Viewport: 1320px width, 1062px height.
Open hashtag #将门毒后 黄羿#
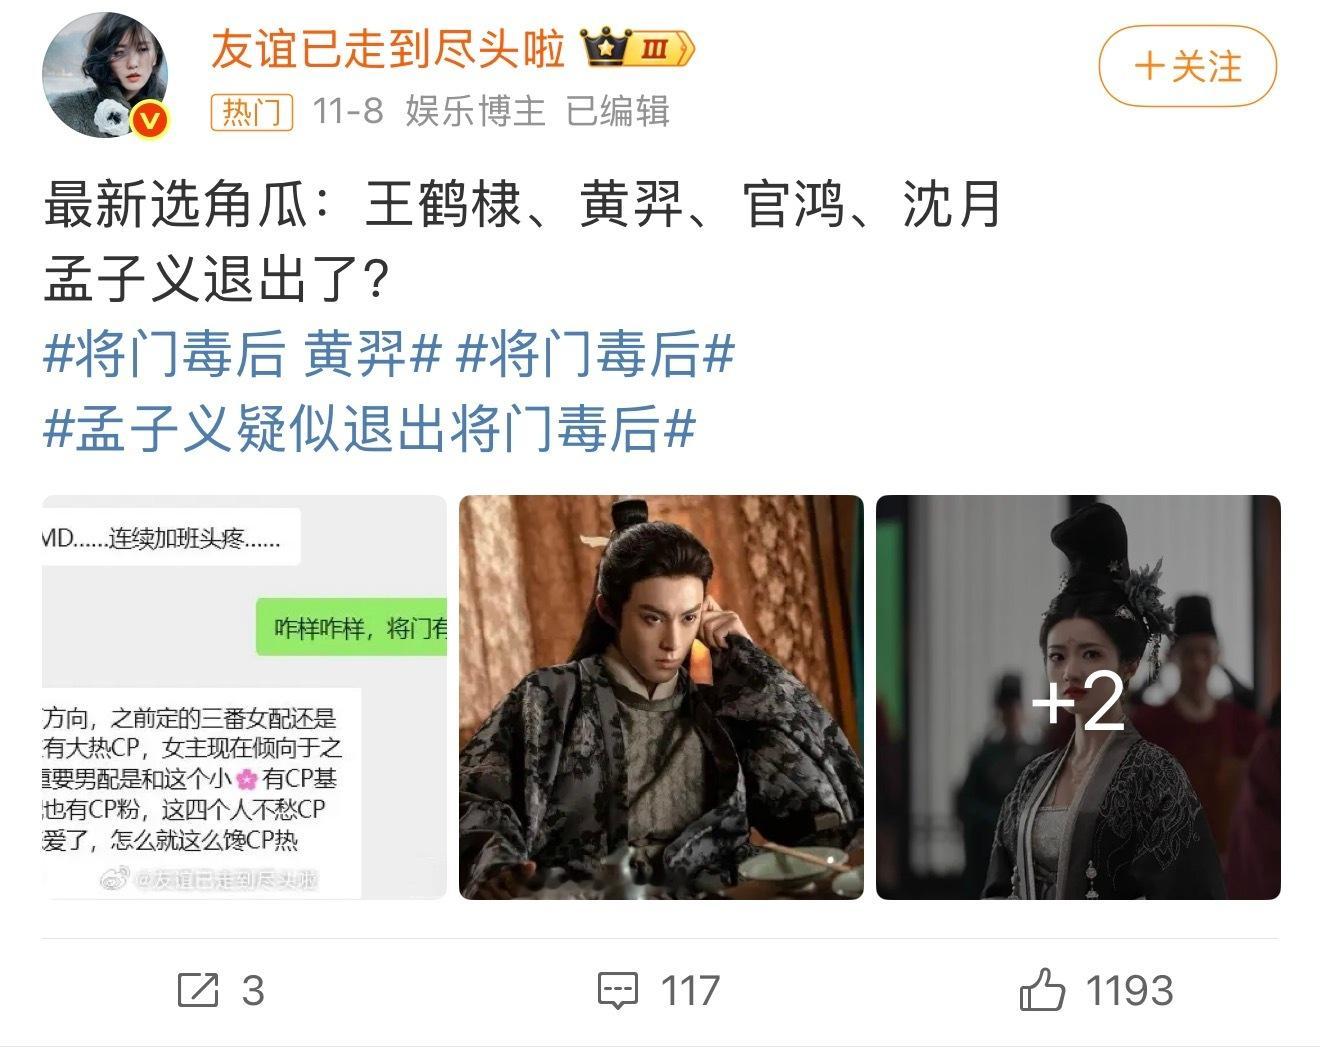pyautogui.click(x=243, y=355)
